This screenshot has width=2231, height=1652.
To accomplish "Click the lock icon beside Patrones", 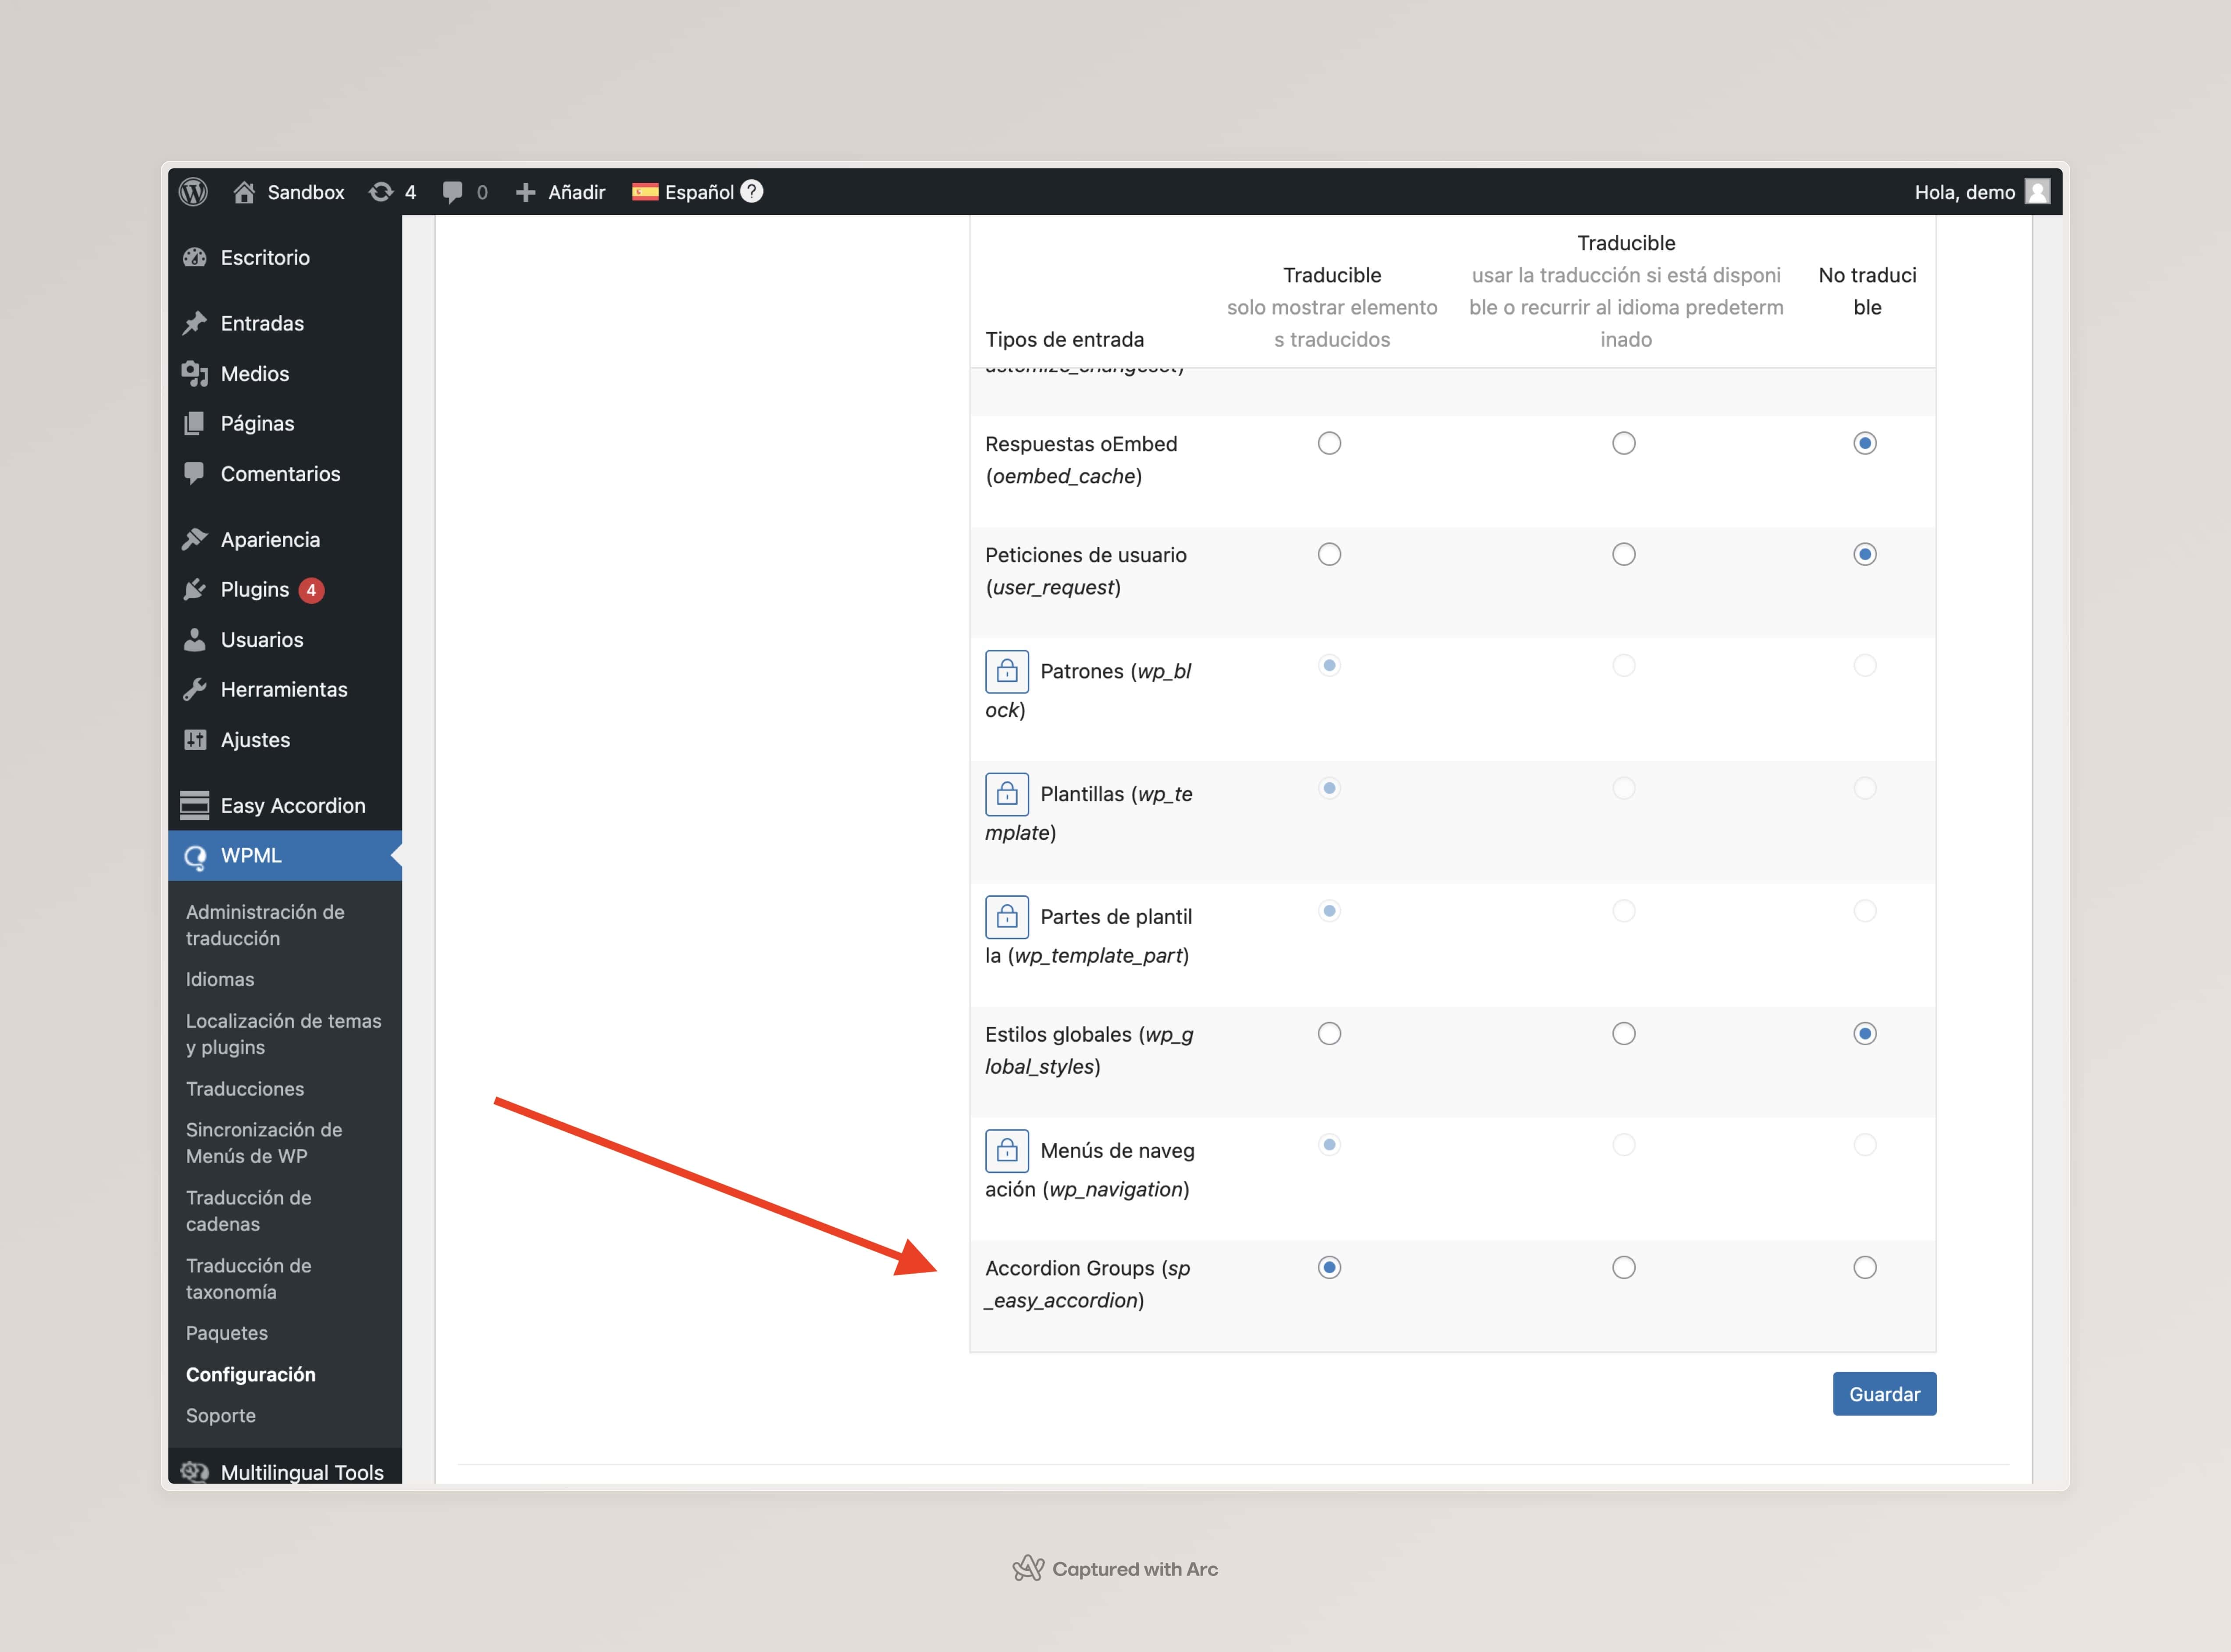I will 1007,672.
